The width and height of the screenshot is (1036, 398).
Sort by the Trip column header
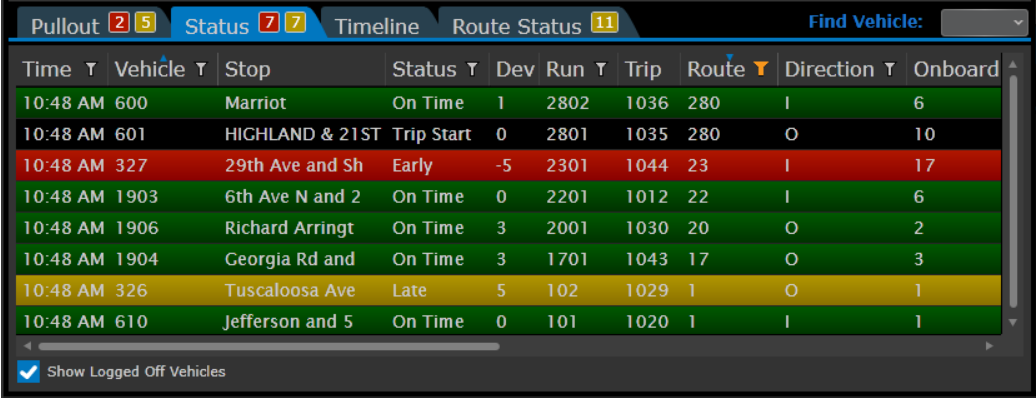643,69
